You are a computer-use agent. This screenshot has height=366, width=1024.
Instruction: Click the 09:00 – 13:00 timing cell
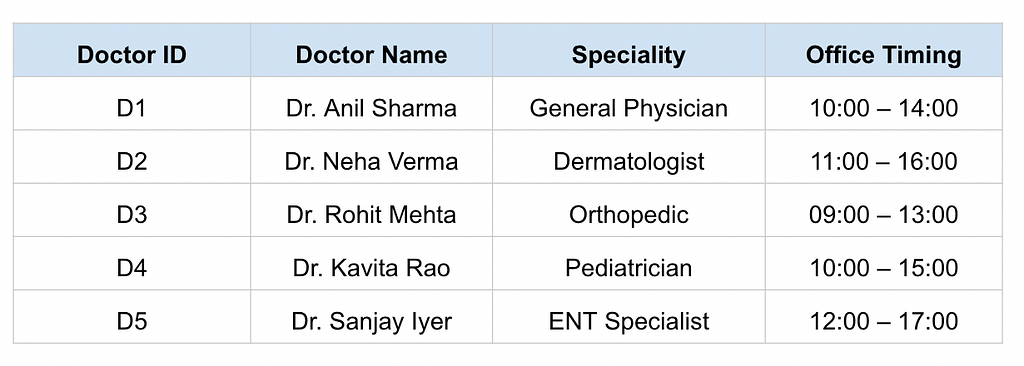click(884, 210)
